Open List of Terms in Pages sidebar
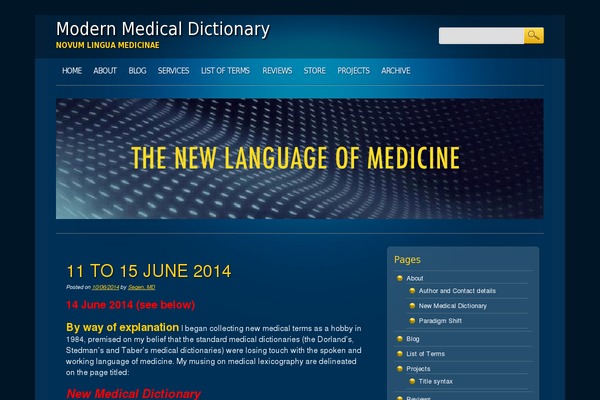Image resolution: width=600 pixels, height=400 pixels. coord(425,354)
